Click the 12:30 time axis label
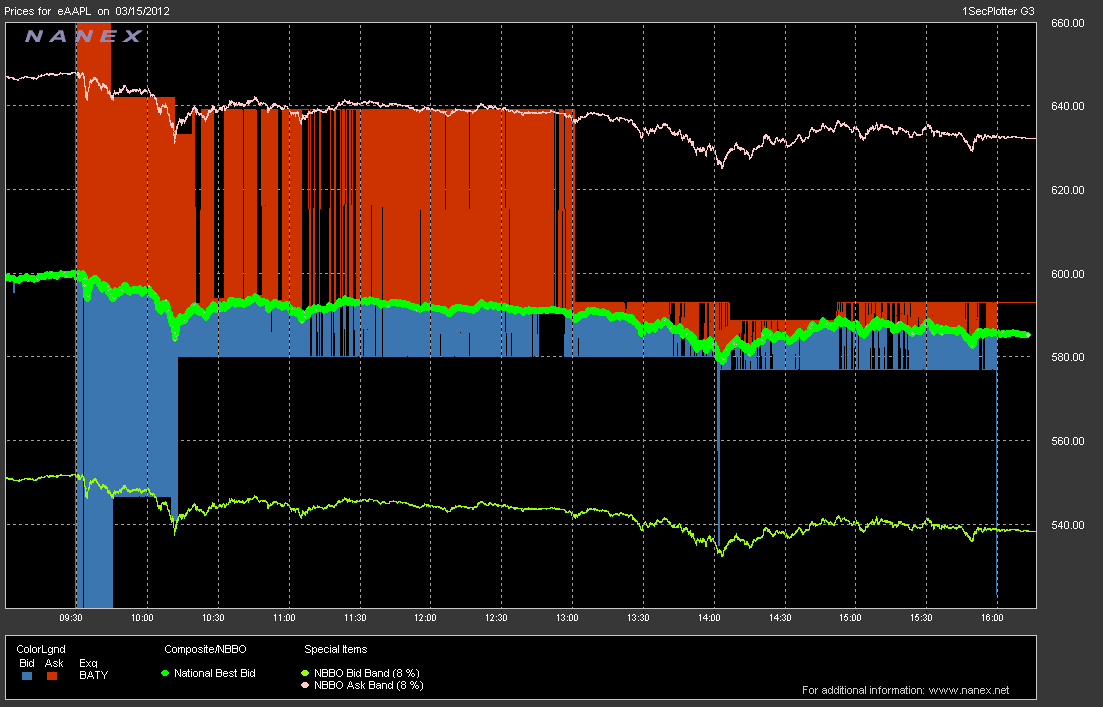Screen dimensions: 1103x707 point(496,618)
